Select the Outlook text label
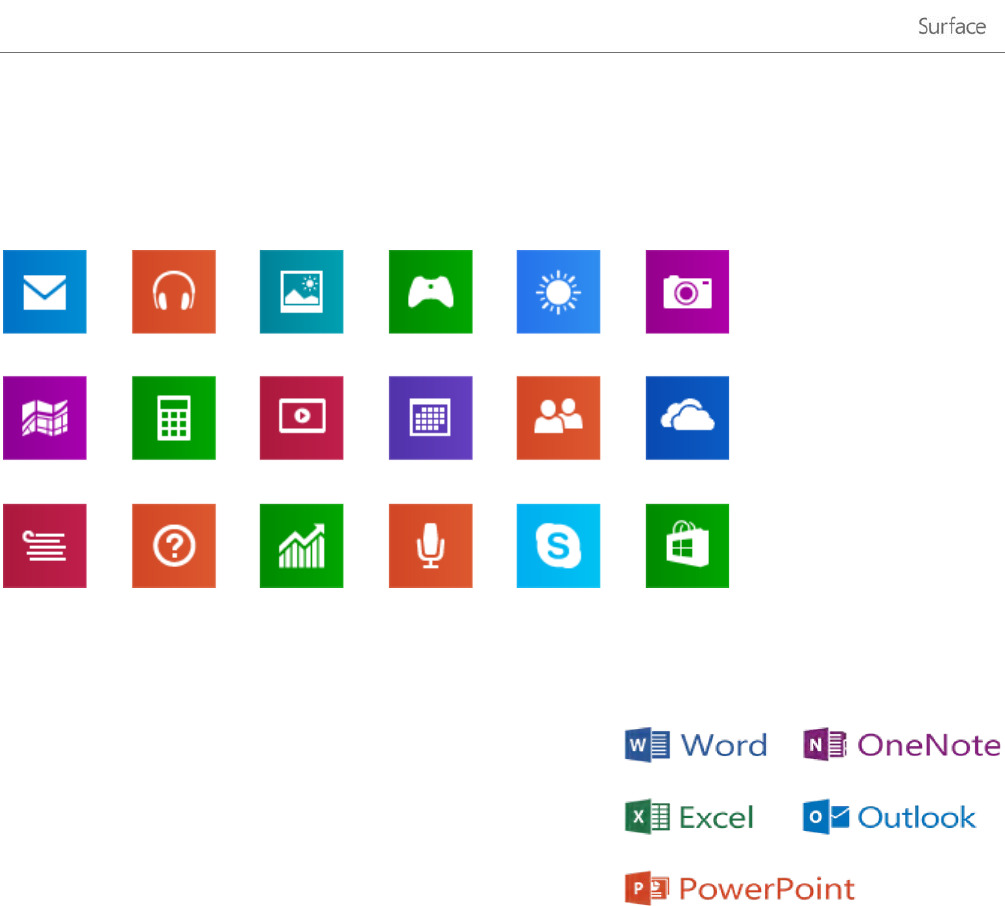 coord(917,818)
